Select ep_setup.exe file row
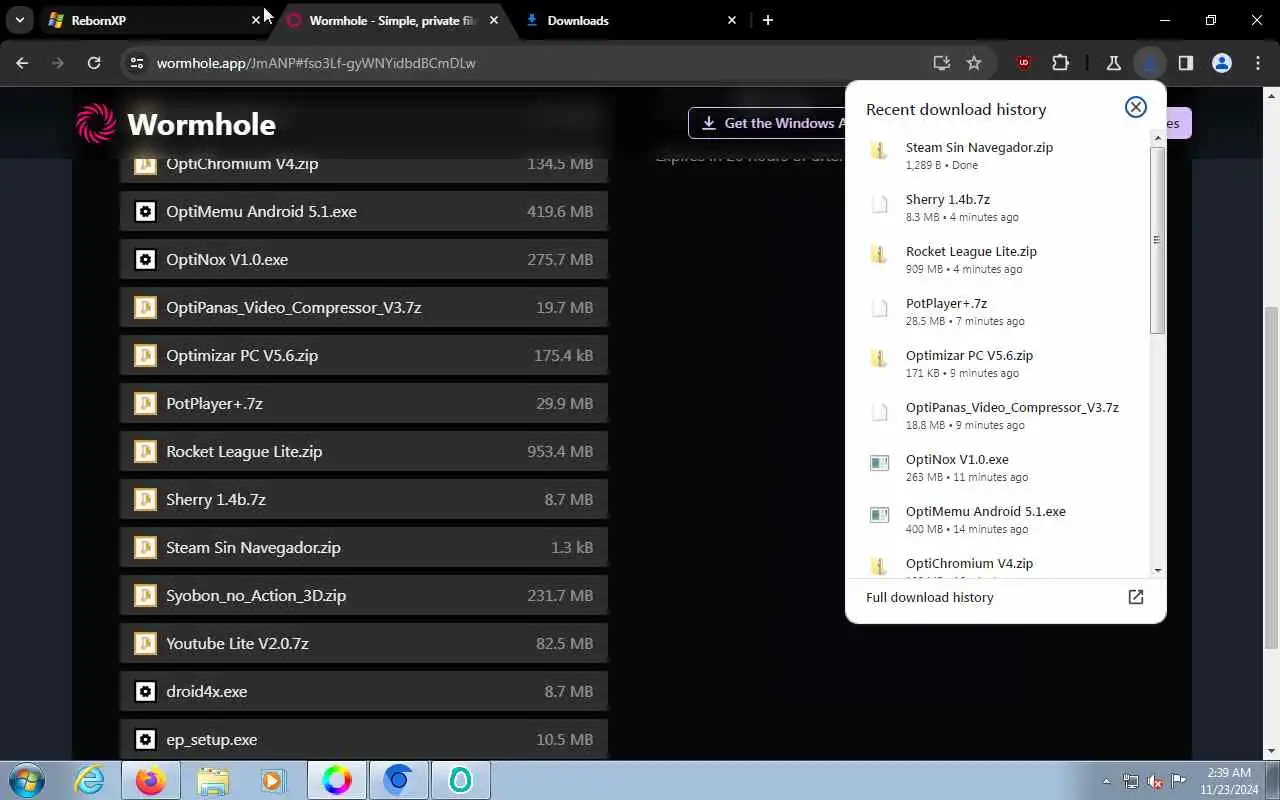 (364, 739)
